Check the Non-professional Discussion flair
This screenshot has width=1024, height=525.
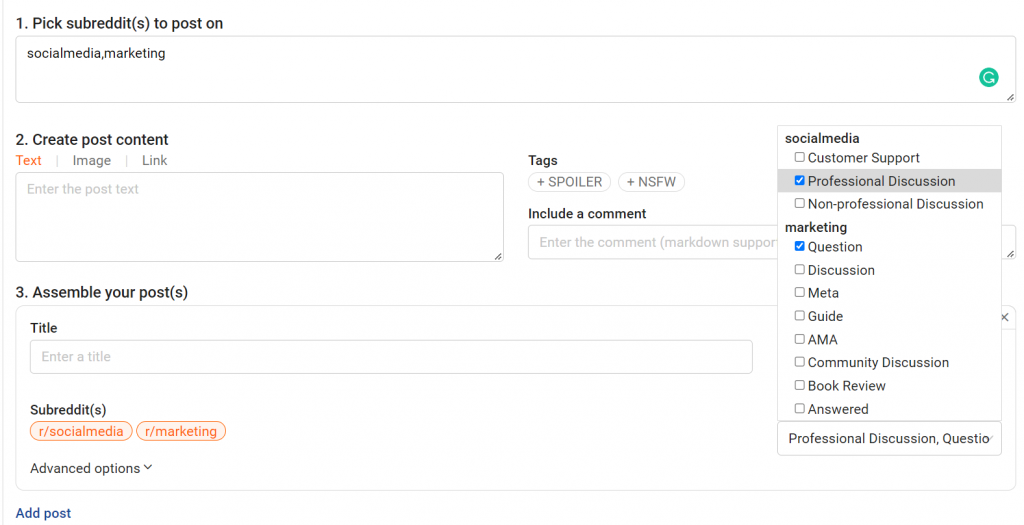[799, 204]
